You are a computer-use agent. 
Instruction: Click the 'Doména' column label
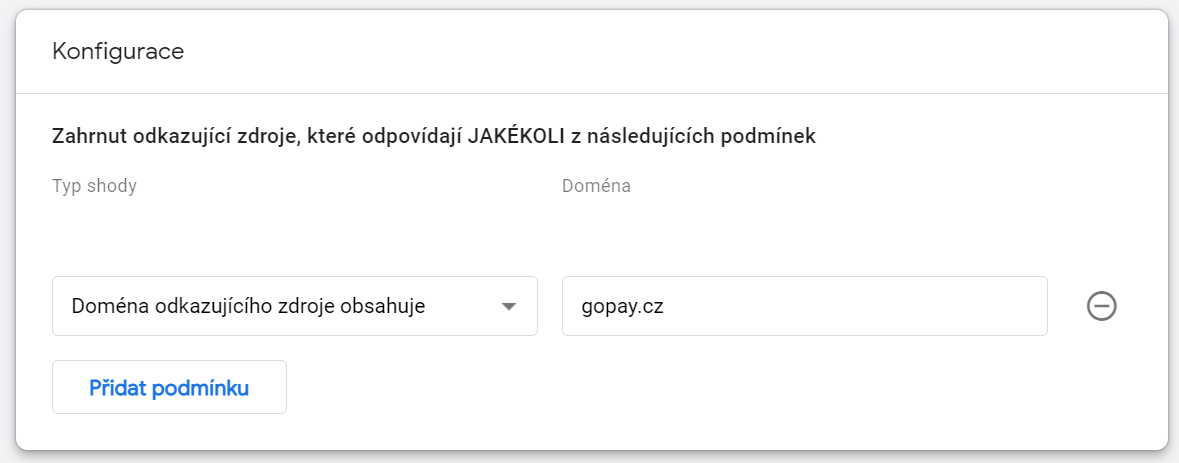click(596, 186)
